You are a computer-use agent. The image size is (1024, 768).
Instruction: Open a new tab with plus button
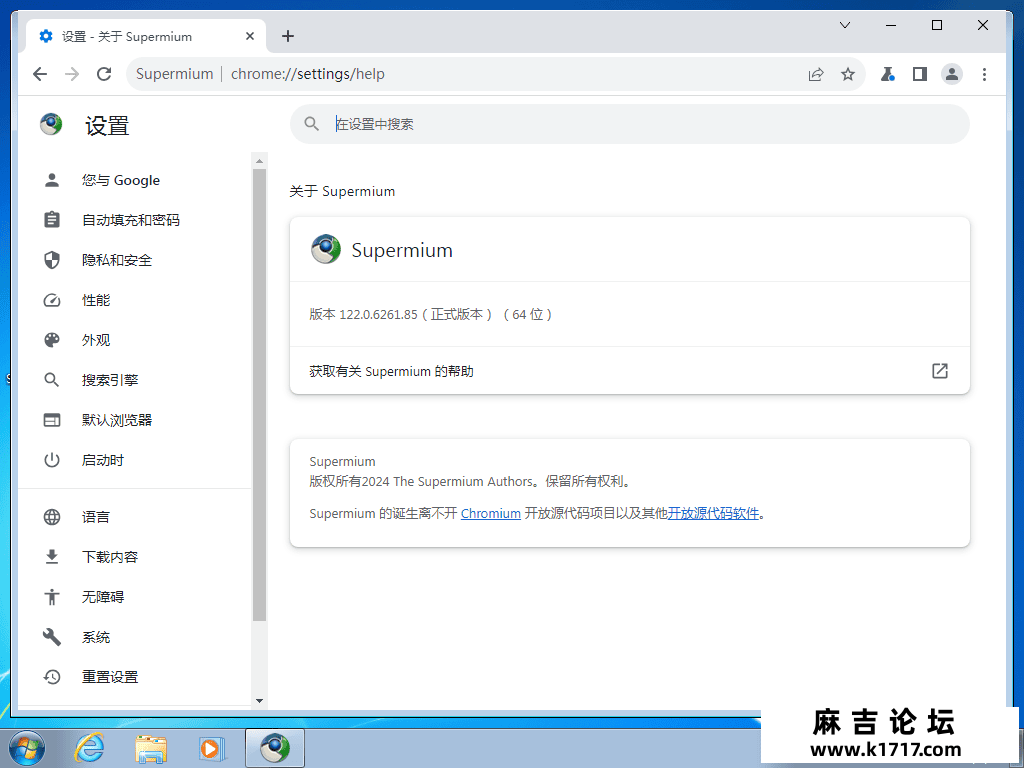(x=288, y=36)
